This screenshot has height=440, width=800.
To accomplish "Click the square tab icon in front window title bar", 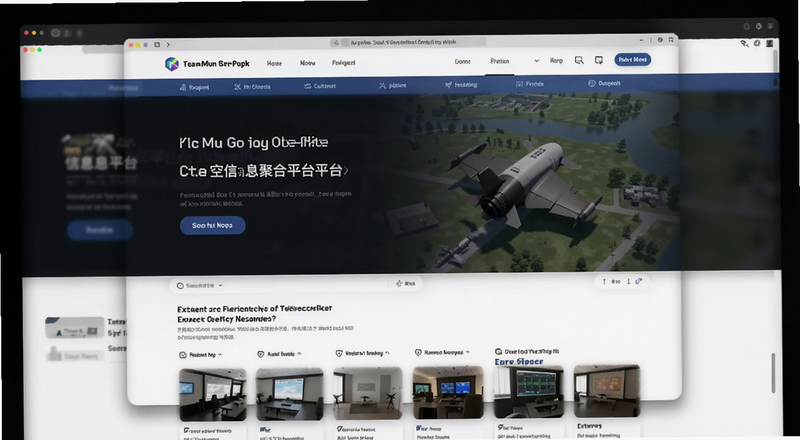I will (x=157, y=45).
